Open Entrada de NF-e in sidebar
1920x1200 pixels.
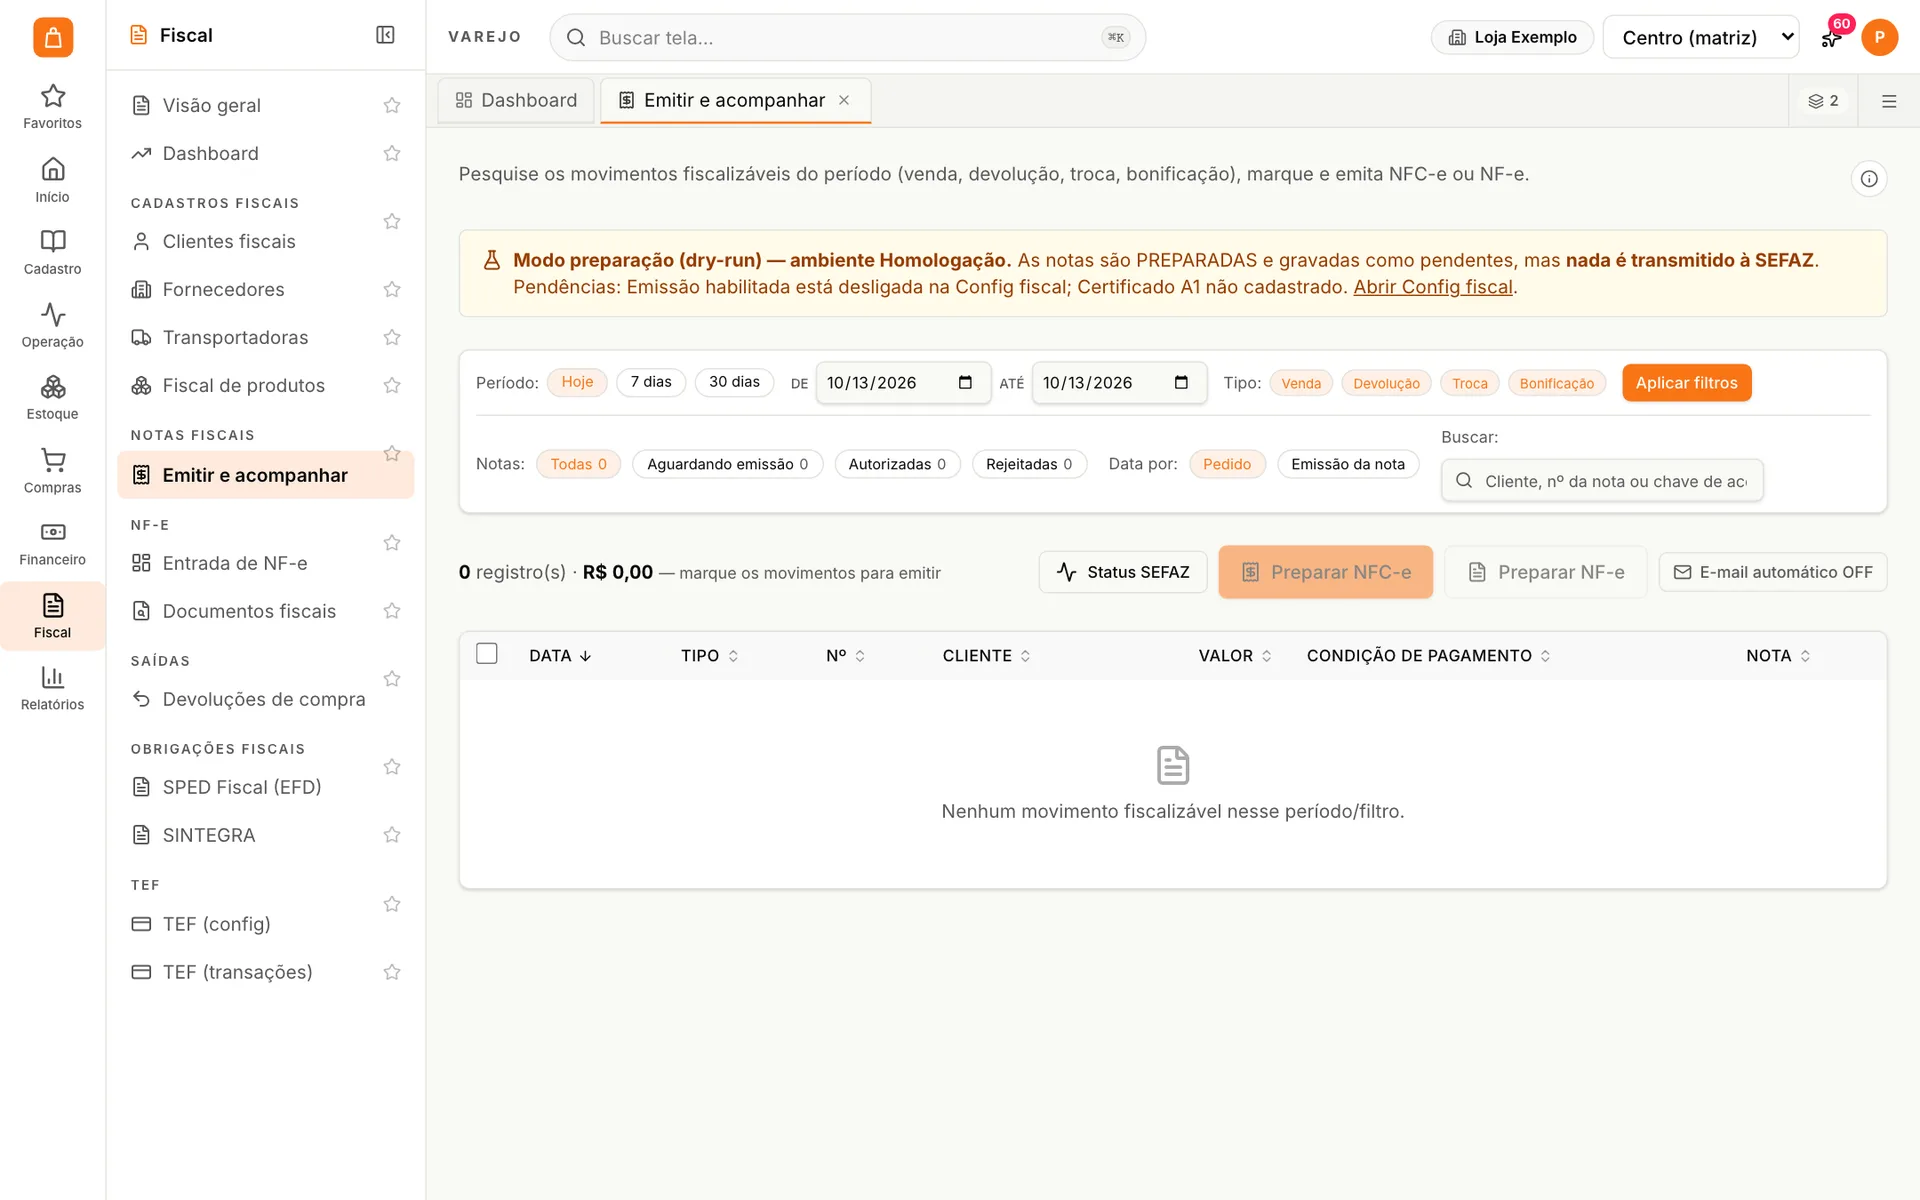coord(235,563)
